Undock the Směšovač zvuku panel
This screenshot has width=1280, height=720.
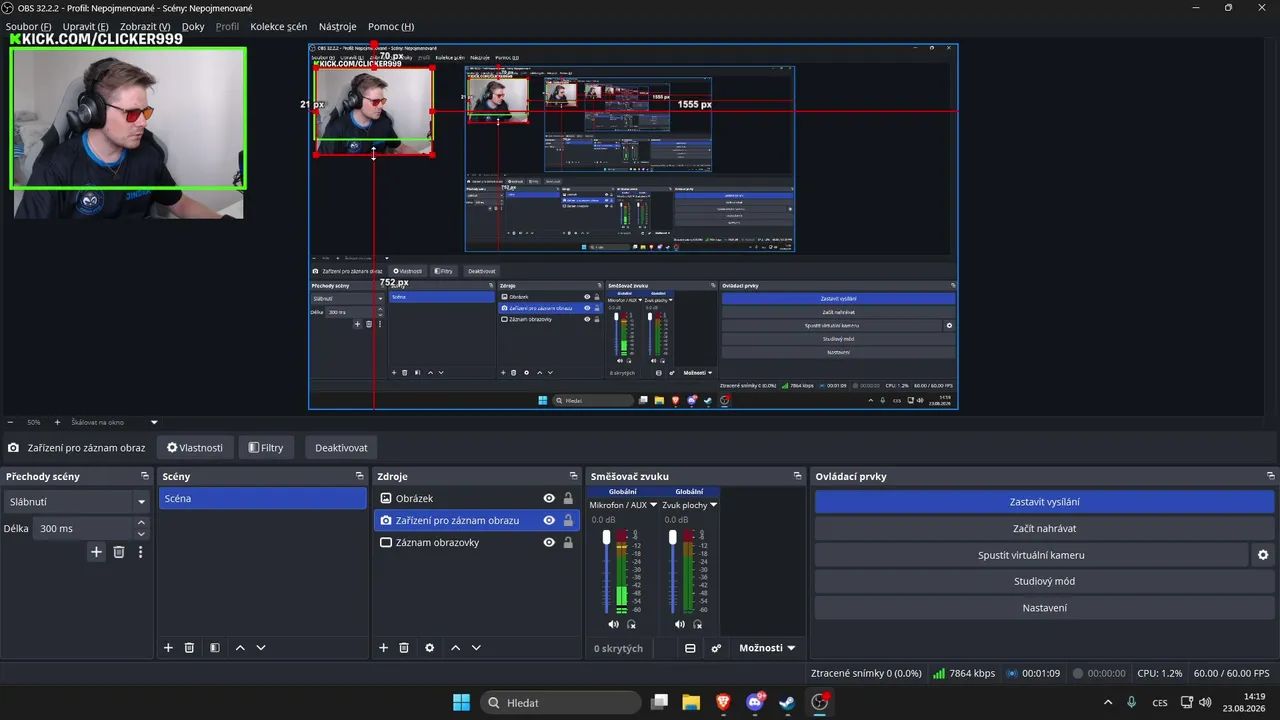(798, 476)
